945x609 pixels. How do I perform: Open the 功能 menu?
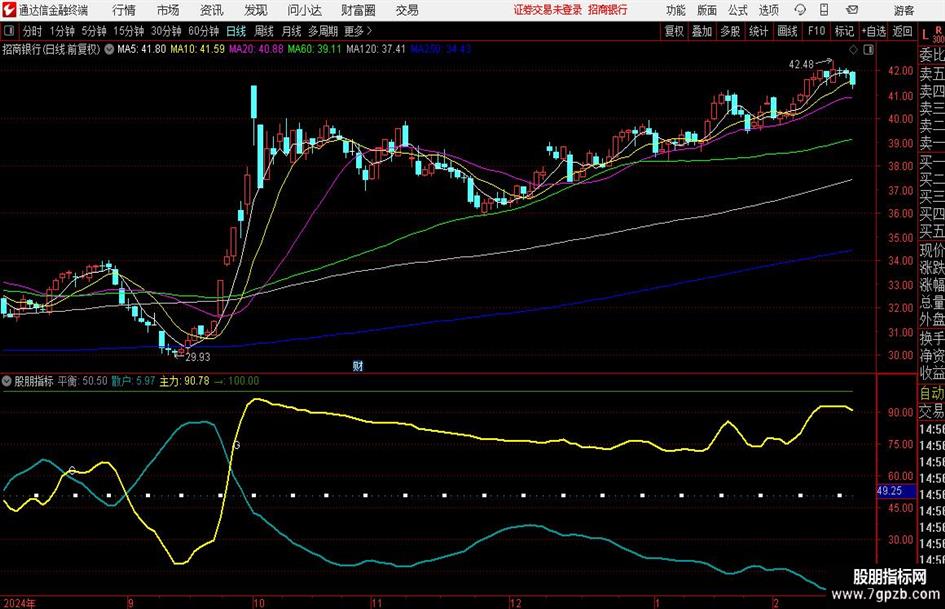tap(676, 10)
